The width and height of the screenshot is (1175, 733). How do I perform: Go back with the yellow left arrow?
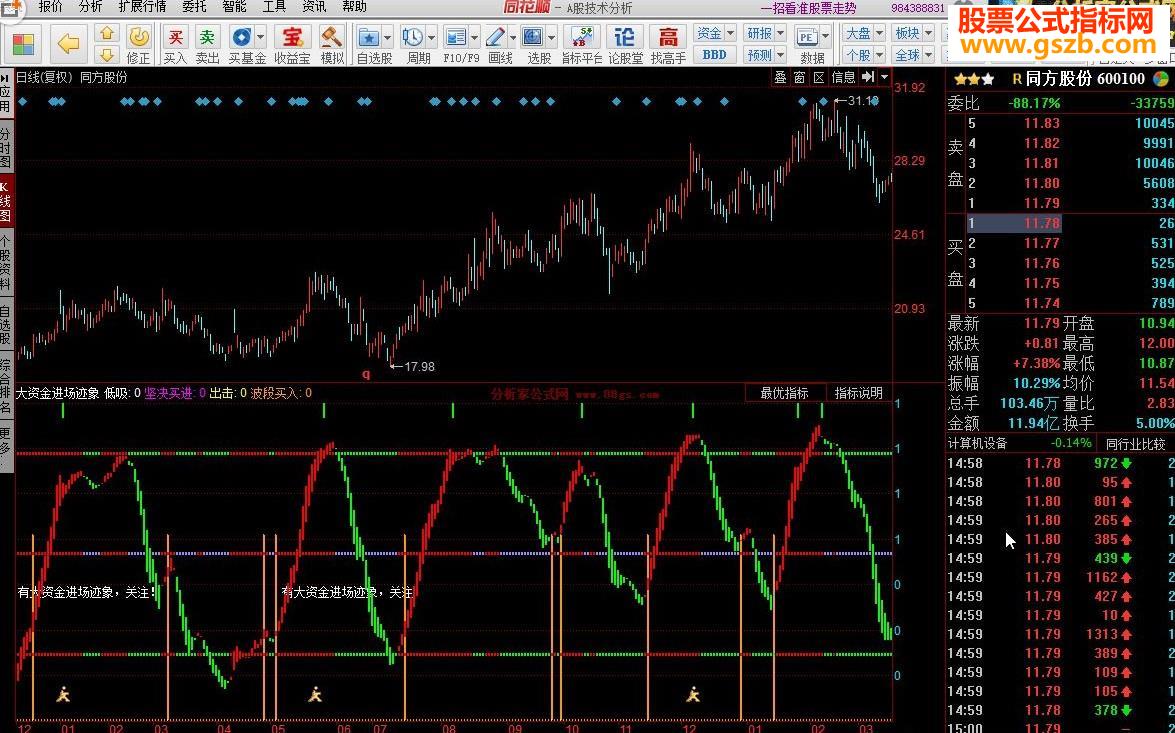pyautogui.click(x=68, y=43)
